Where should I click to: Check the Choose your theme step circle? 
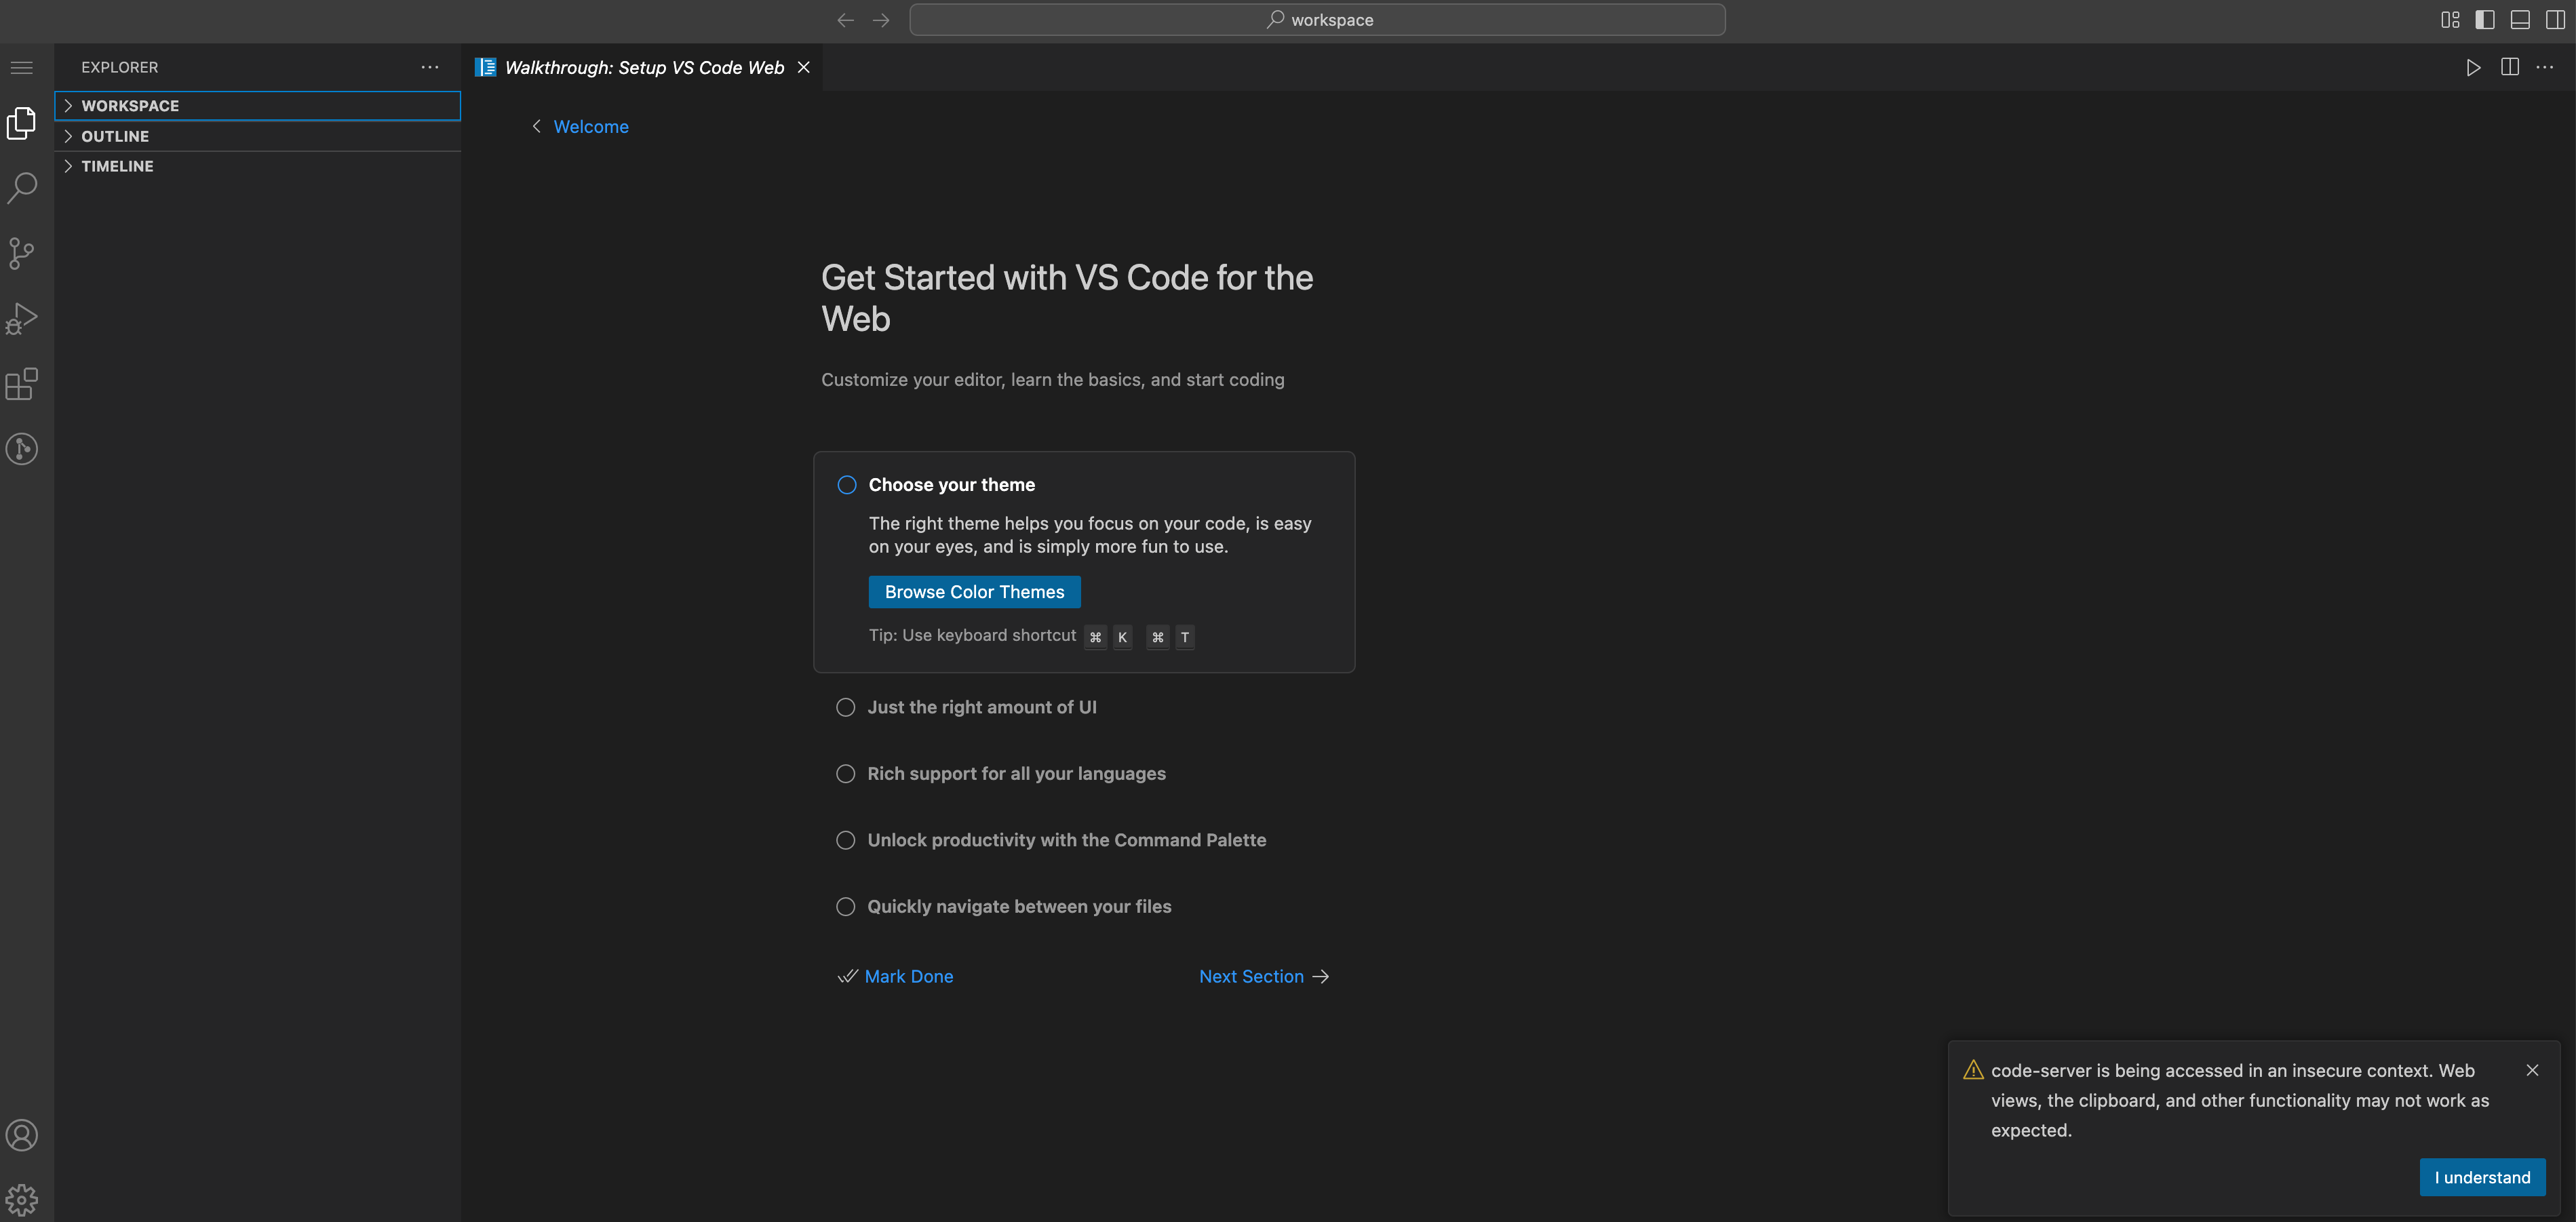click(847, 485)
